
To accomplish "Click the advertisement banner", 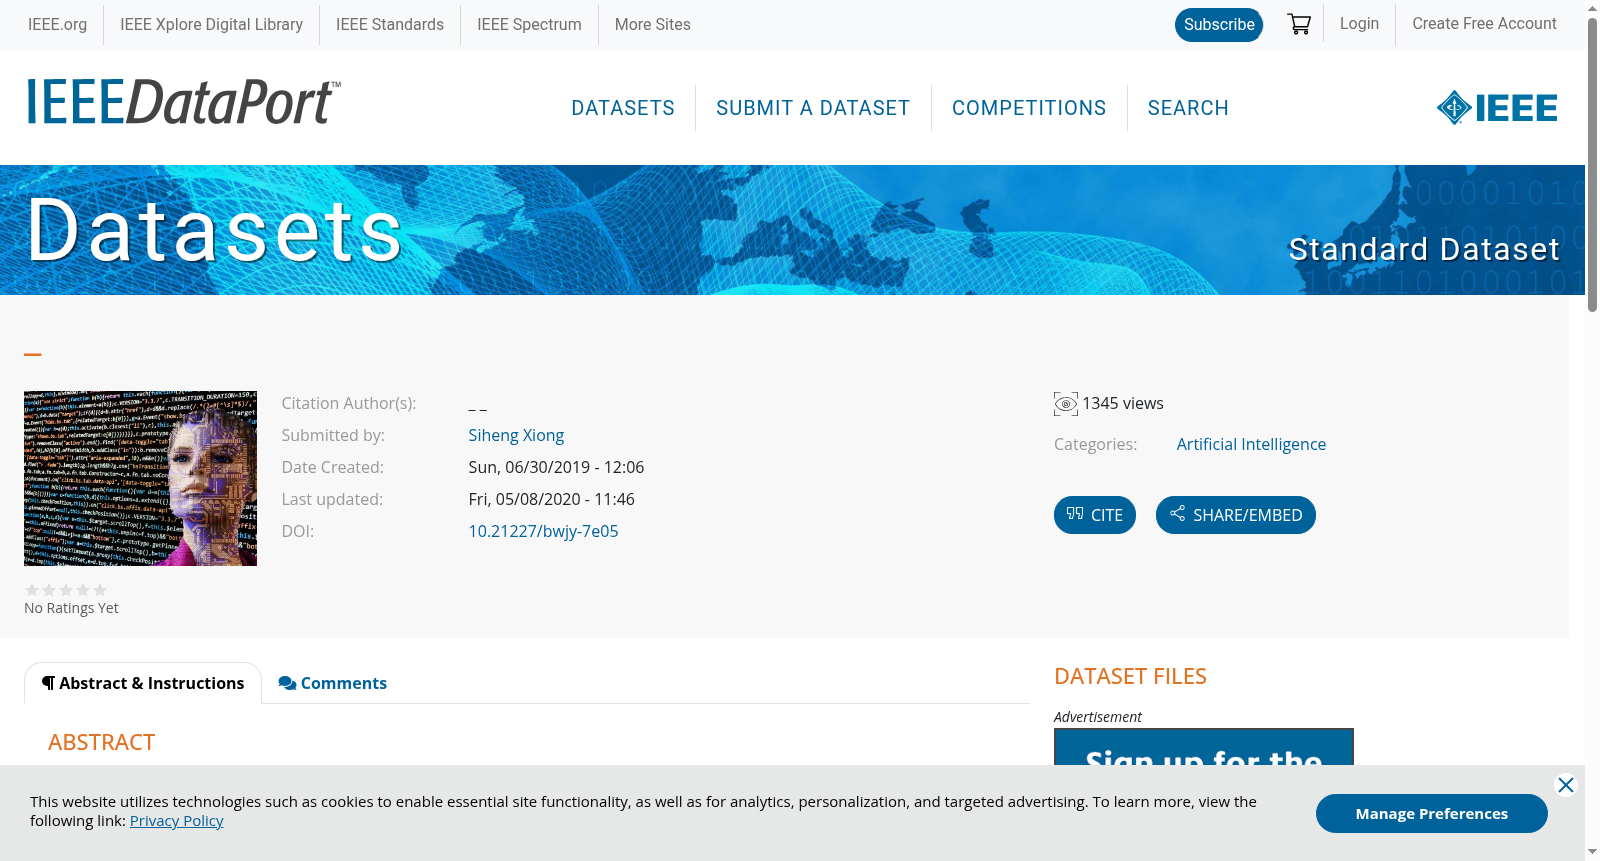I will tap(1204, 747).
